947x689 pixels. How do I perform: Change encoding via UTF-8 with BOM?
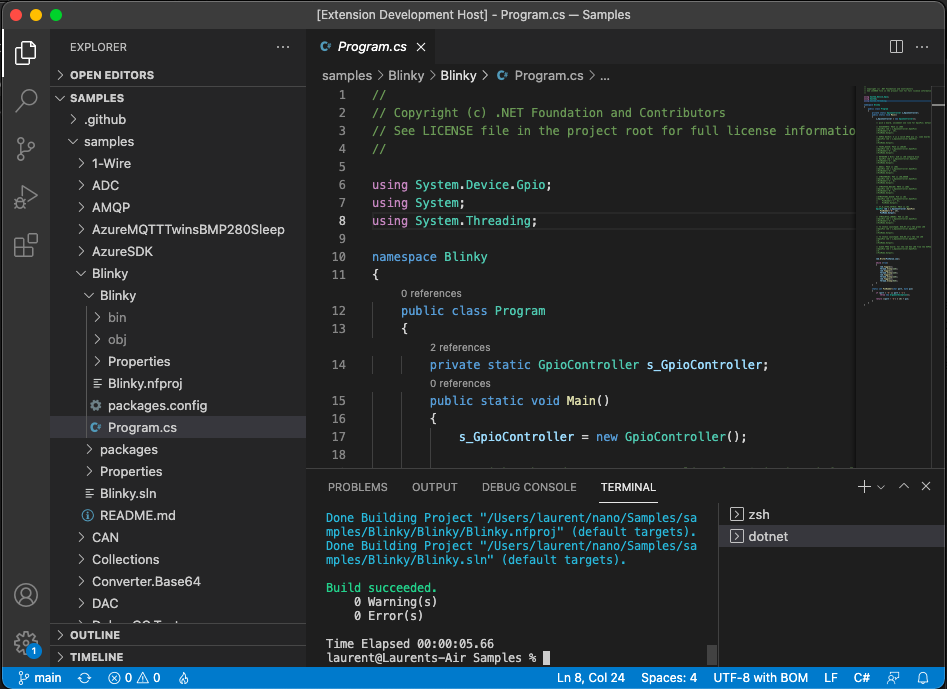760,678
